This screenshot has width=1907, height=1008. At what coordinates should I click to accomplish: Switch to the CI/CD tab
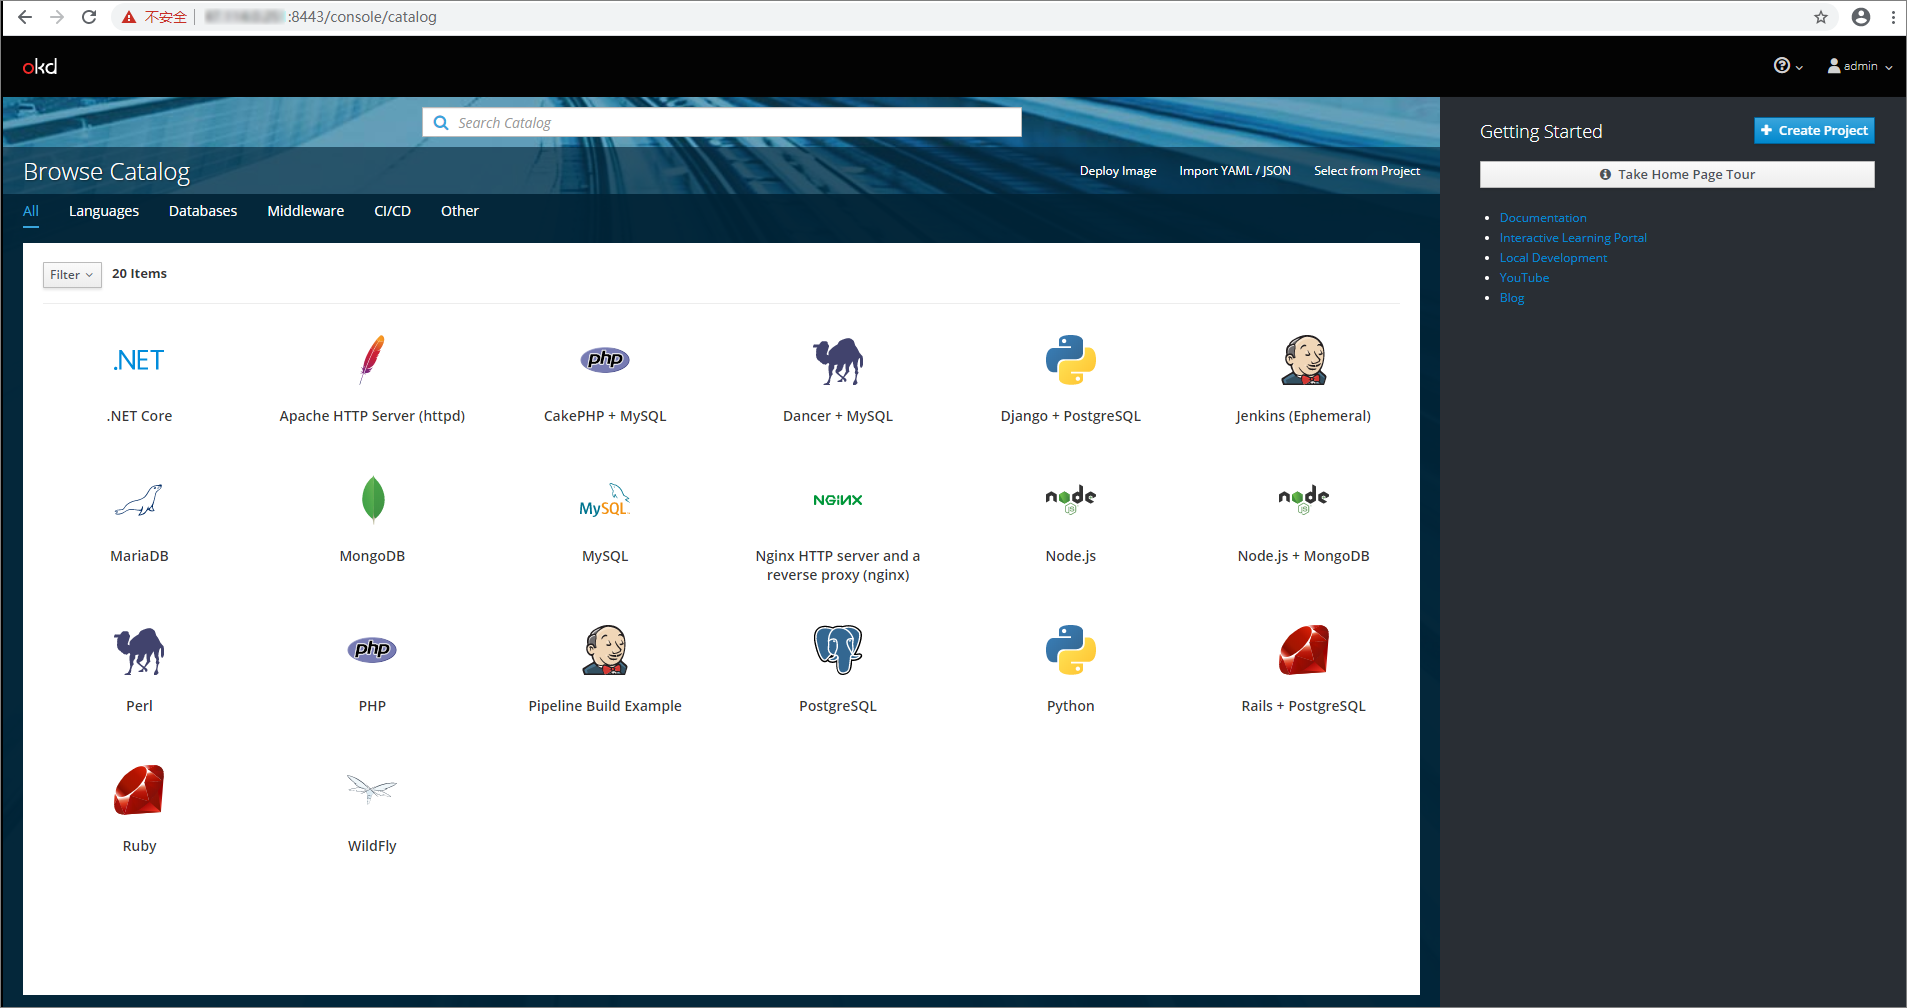392,211
